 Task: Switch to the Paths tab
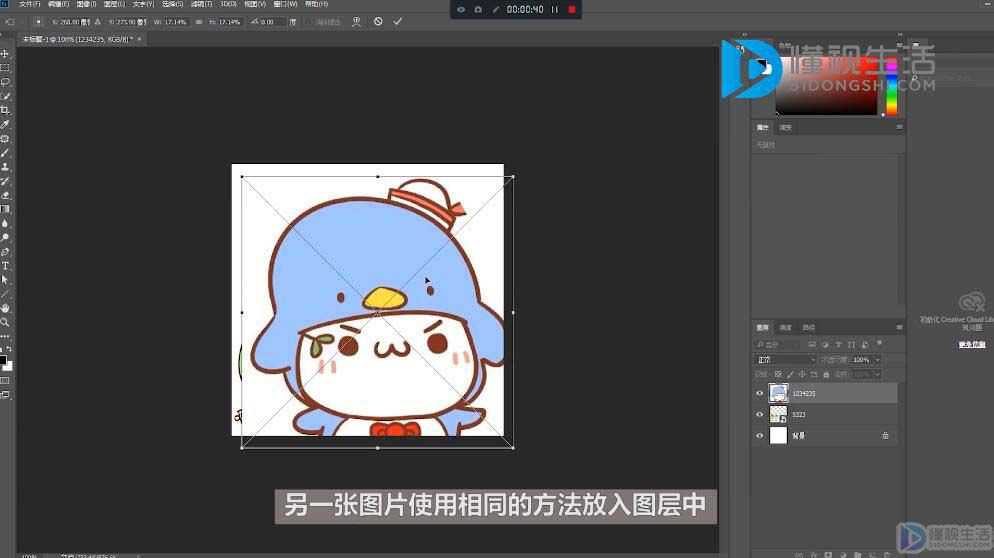pos(808,327)
